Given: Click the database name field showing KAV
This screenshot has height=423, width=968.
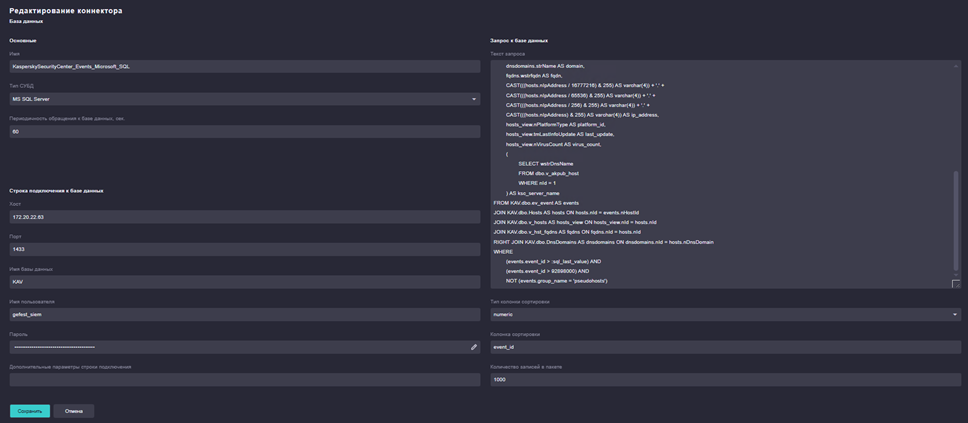Looking at the screenshot, I should (x=245, y=282).
